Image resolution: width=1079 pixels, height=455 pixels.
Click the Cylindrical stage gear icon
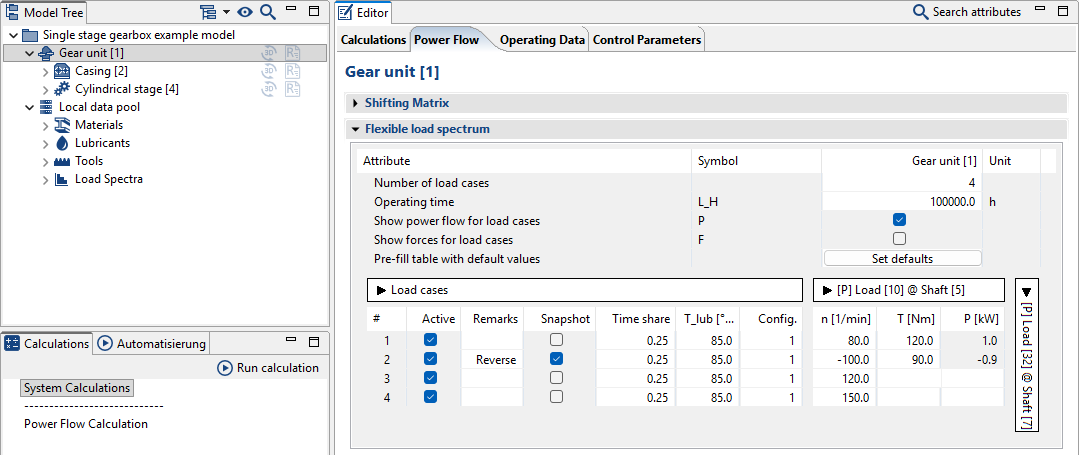62,89
